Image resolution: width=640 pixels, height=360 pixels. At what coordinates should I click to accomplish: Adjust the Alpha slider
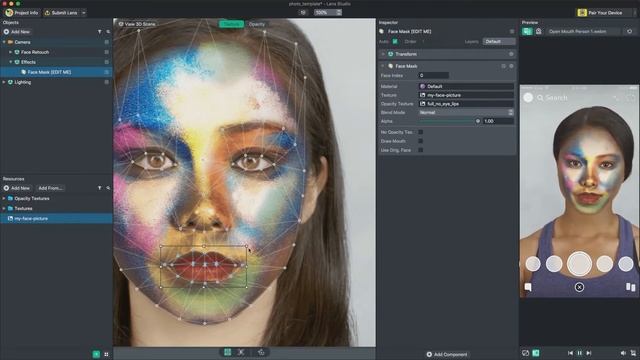[449, 121]
